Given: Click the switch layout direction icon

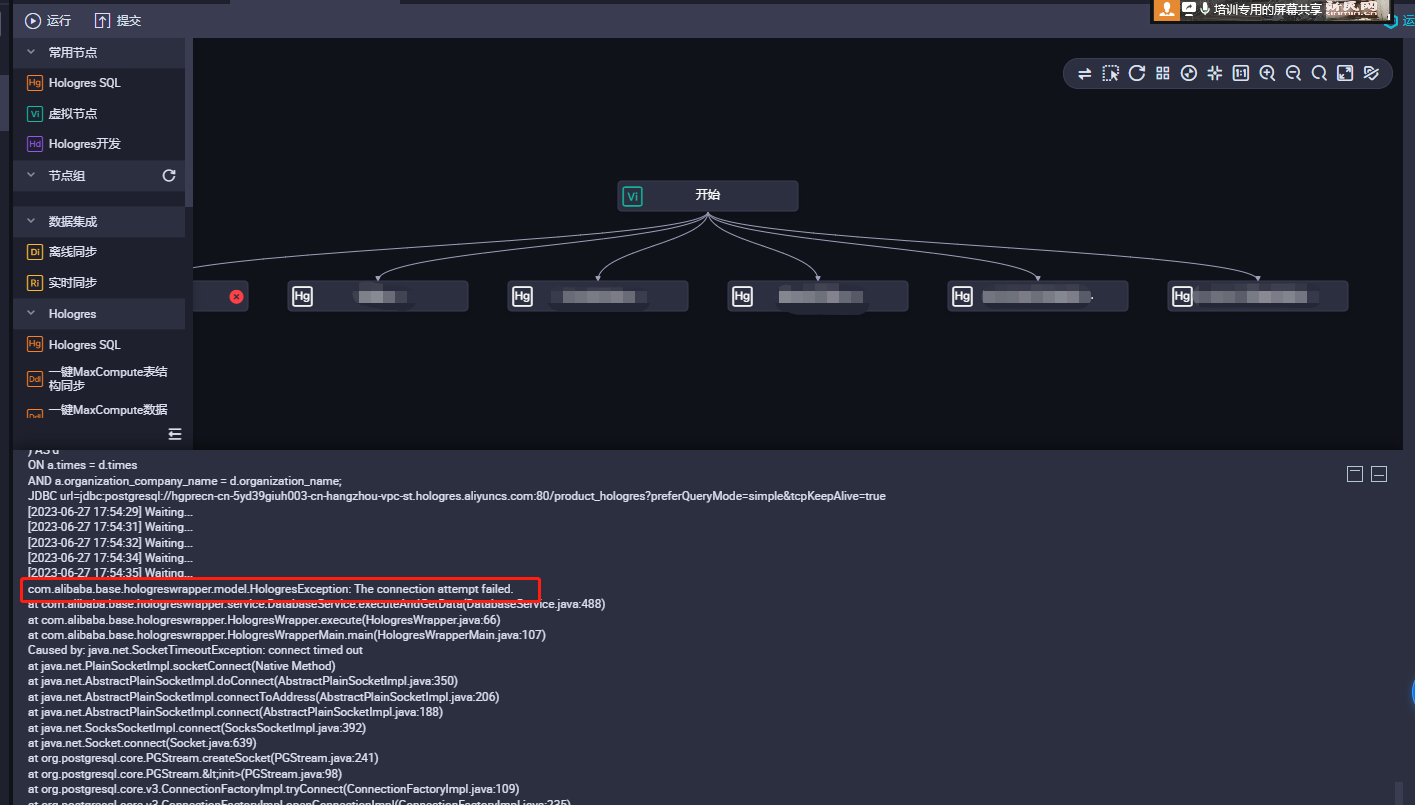Looking at the screenshot, I should pos(1084,73).
